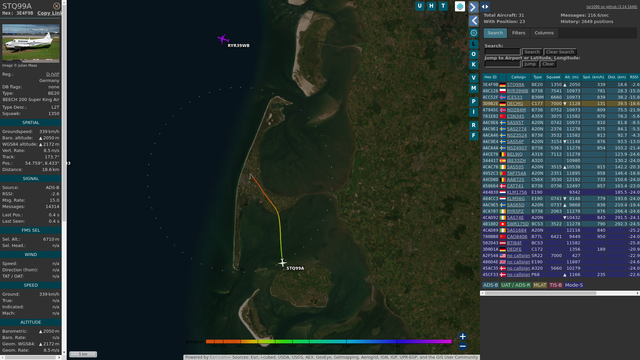Open the registration link under Reg.
This screenshot has height=360, width=640.
(53, 74)
